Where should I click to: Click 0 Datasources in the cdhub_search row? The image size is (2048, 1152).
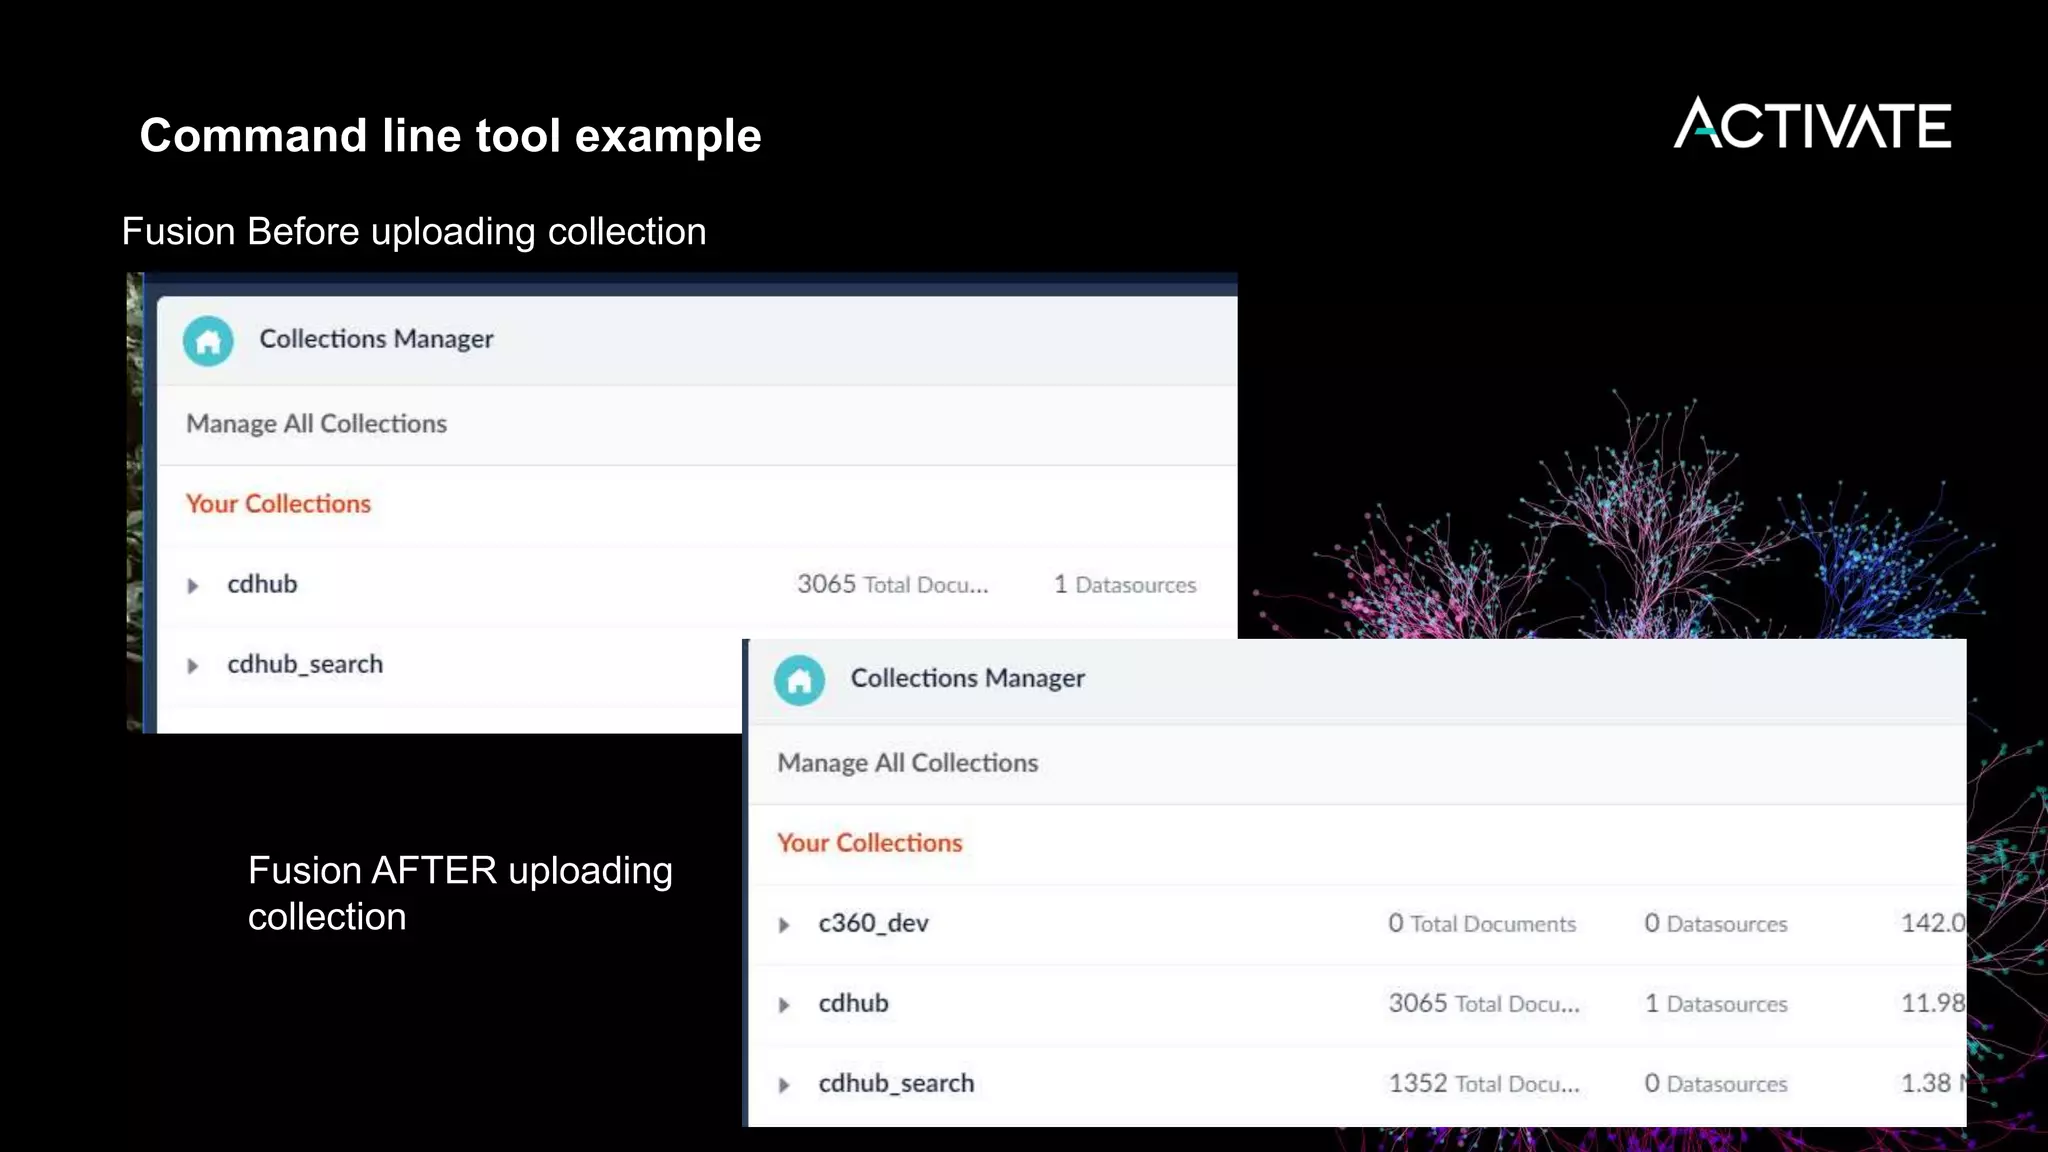point(1716,1083)
